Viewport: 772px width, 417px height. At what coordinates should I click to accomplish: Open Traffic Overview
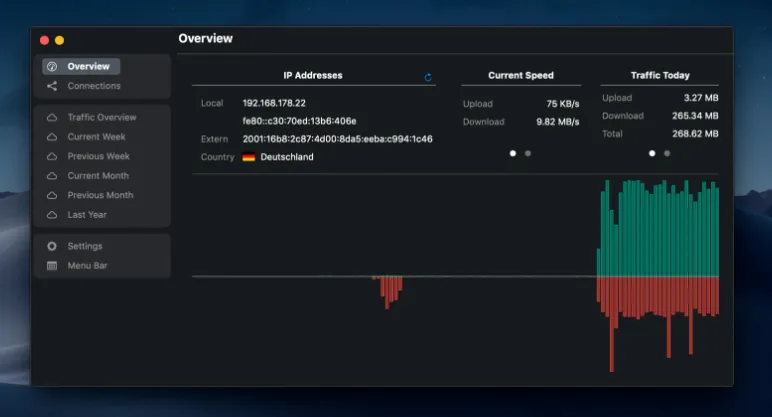(102, 117)
